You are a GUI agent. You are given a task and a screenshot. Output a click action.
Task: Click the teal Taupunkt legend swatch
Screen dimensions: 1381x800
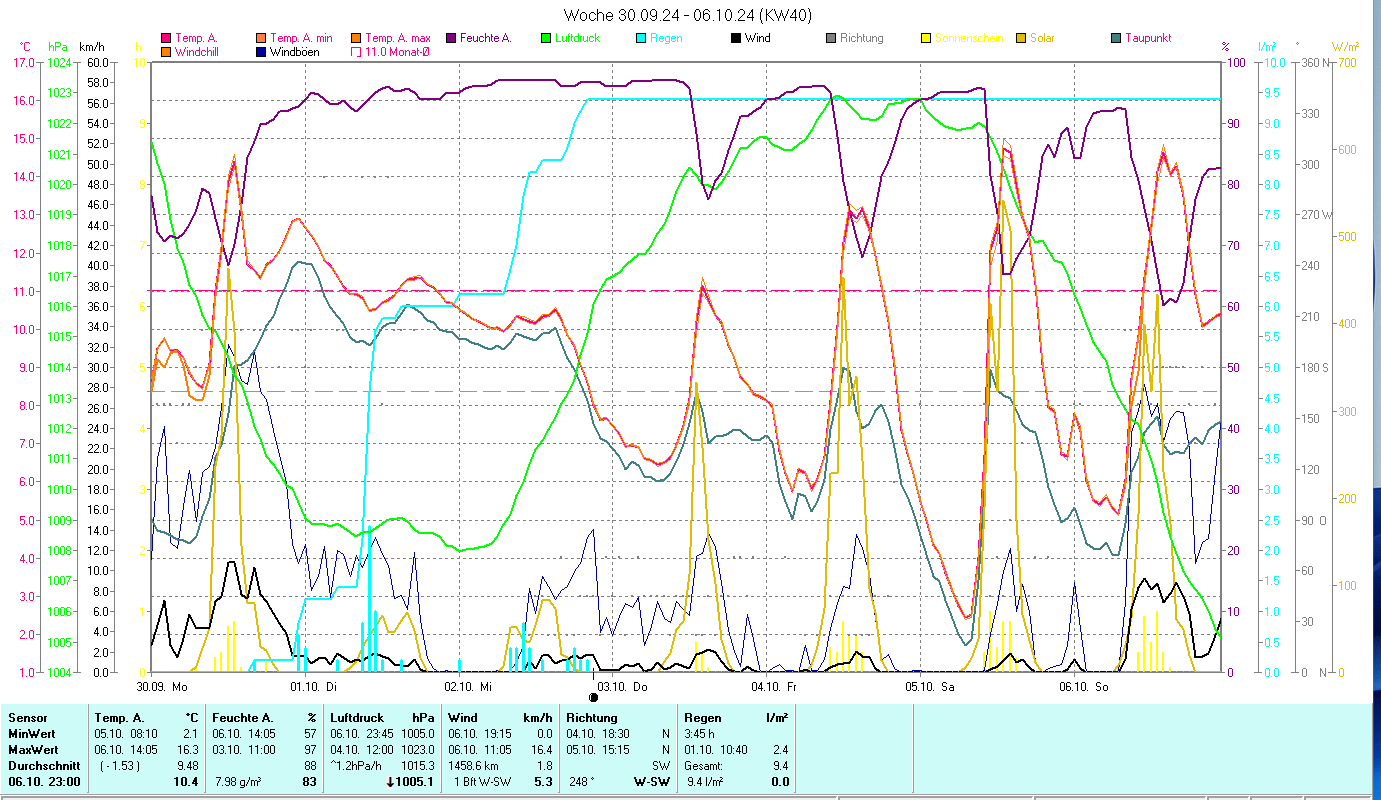coord(1116,38)
